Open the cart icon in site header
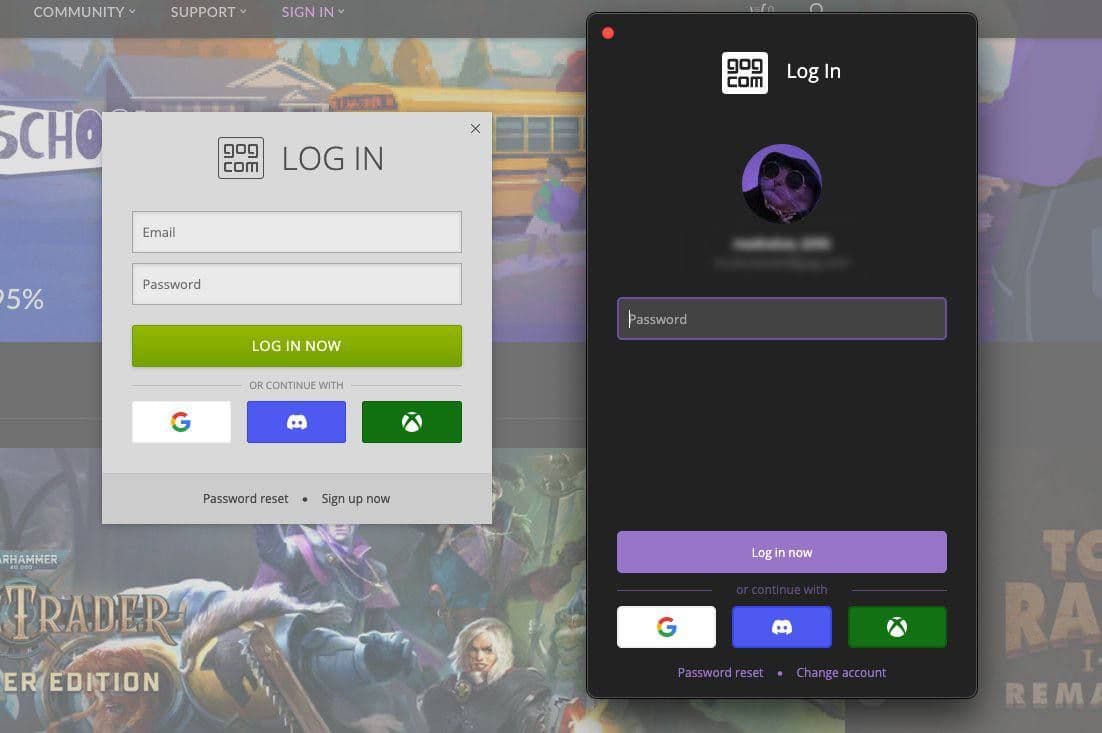 coord(761,10)
